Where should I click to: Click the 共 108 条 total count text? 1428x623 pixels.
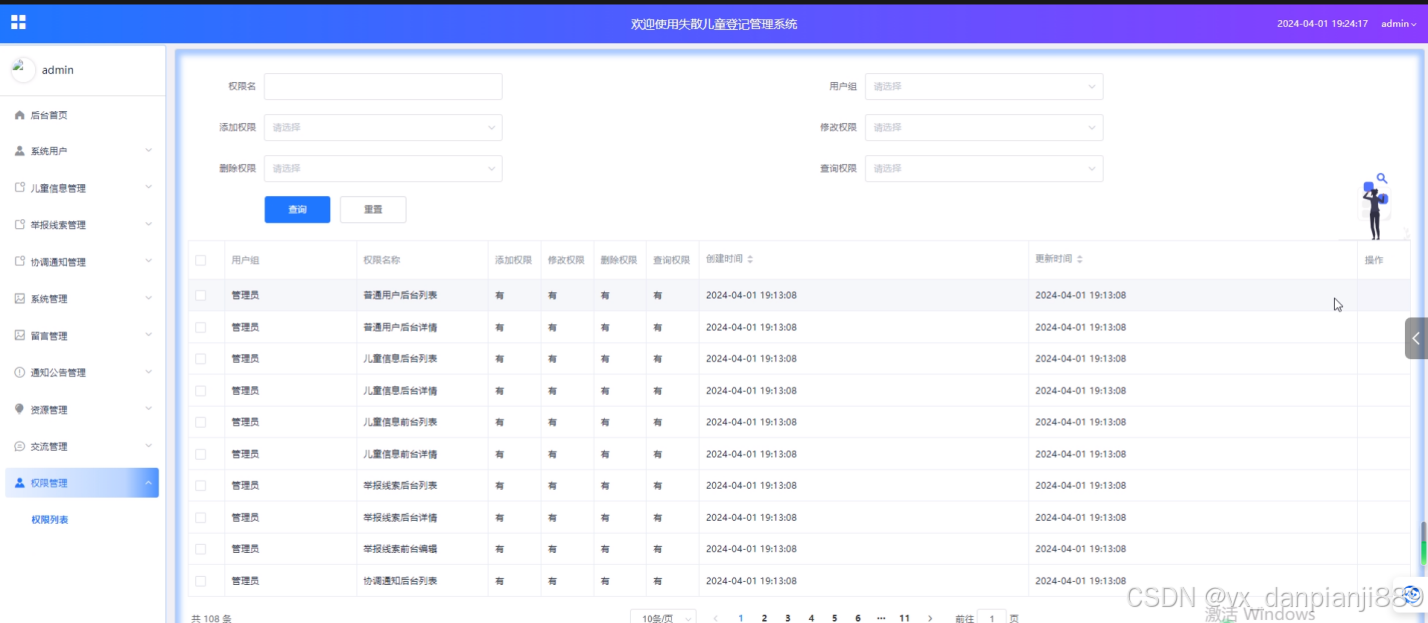211,619
